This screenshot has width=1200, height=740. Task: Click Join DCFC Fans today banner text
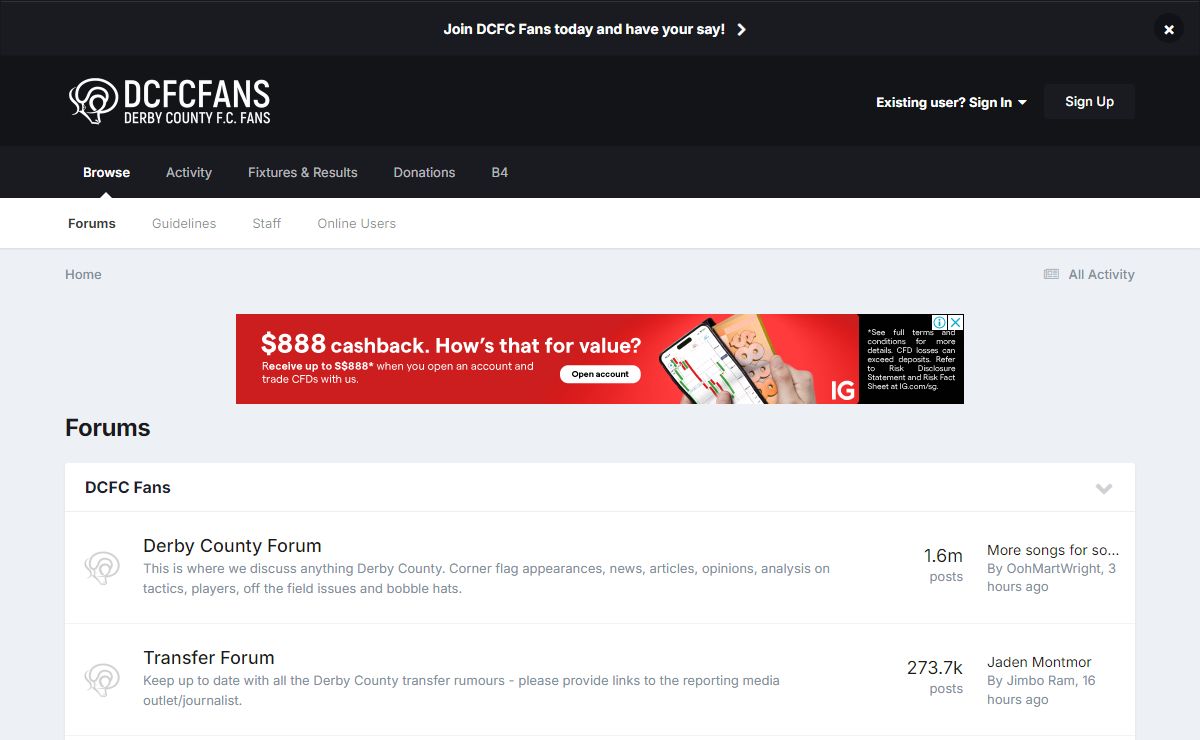point(584,29)
